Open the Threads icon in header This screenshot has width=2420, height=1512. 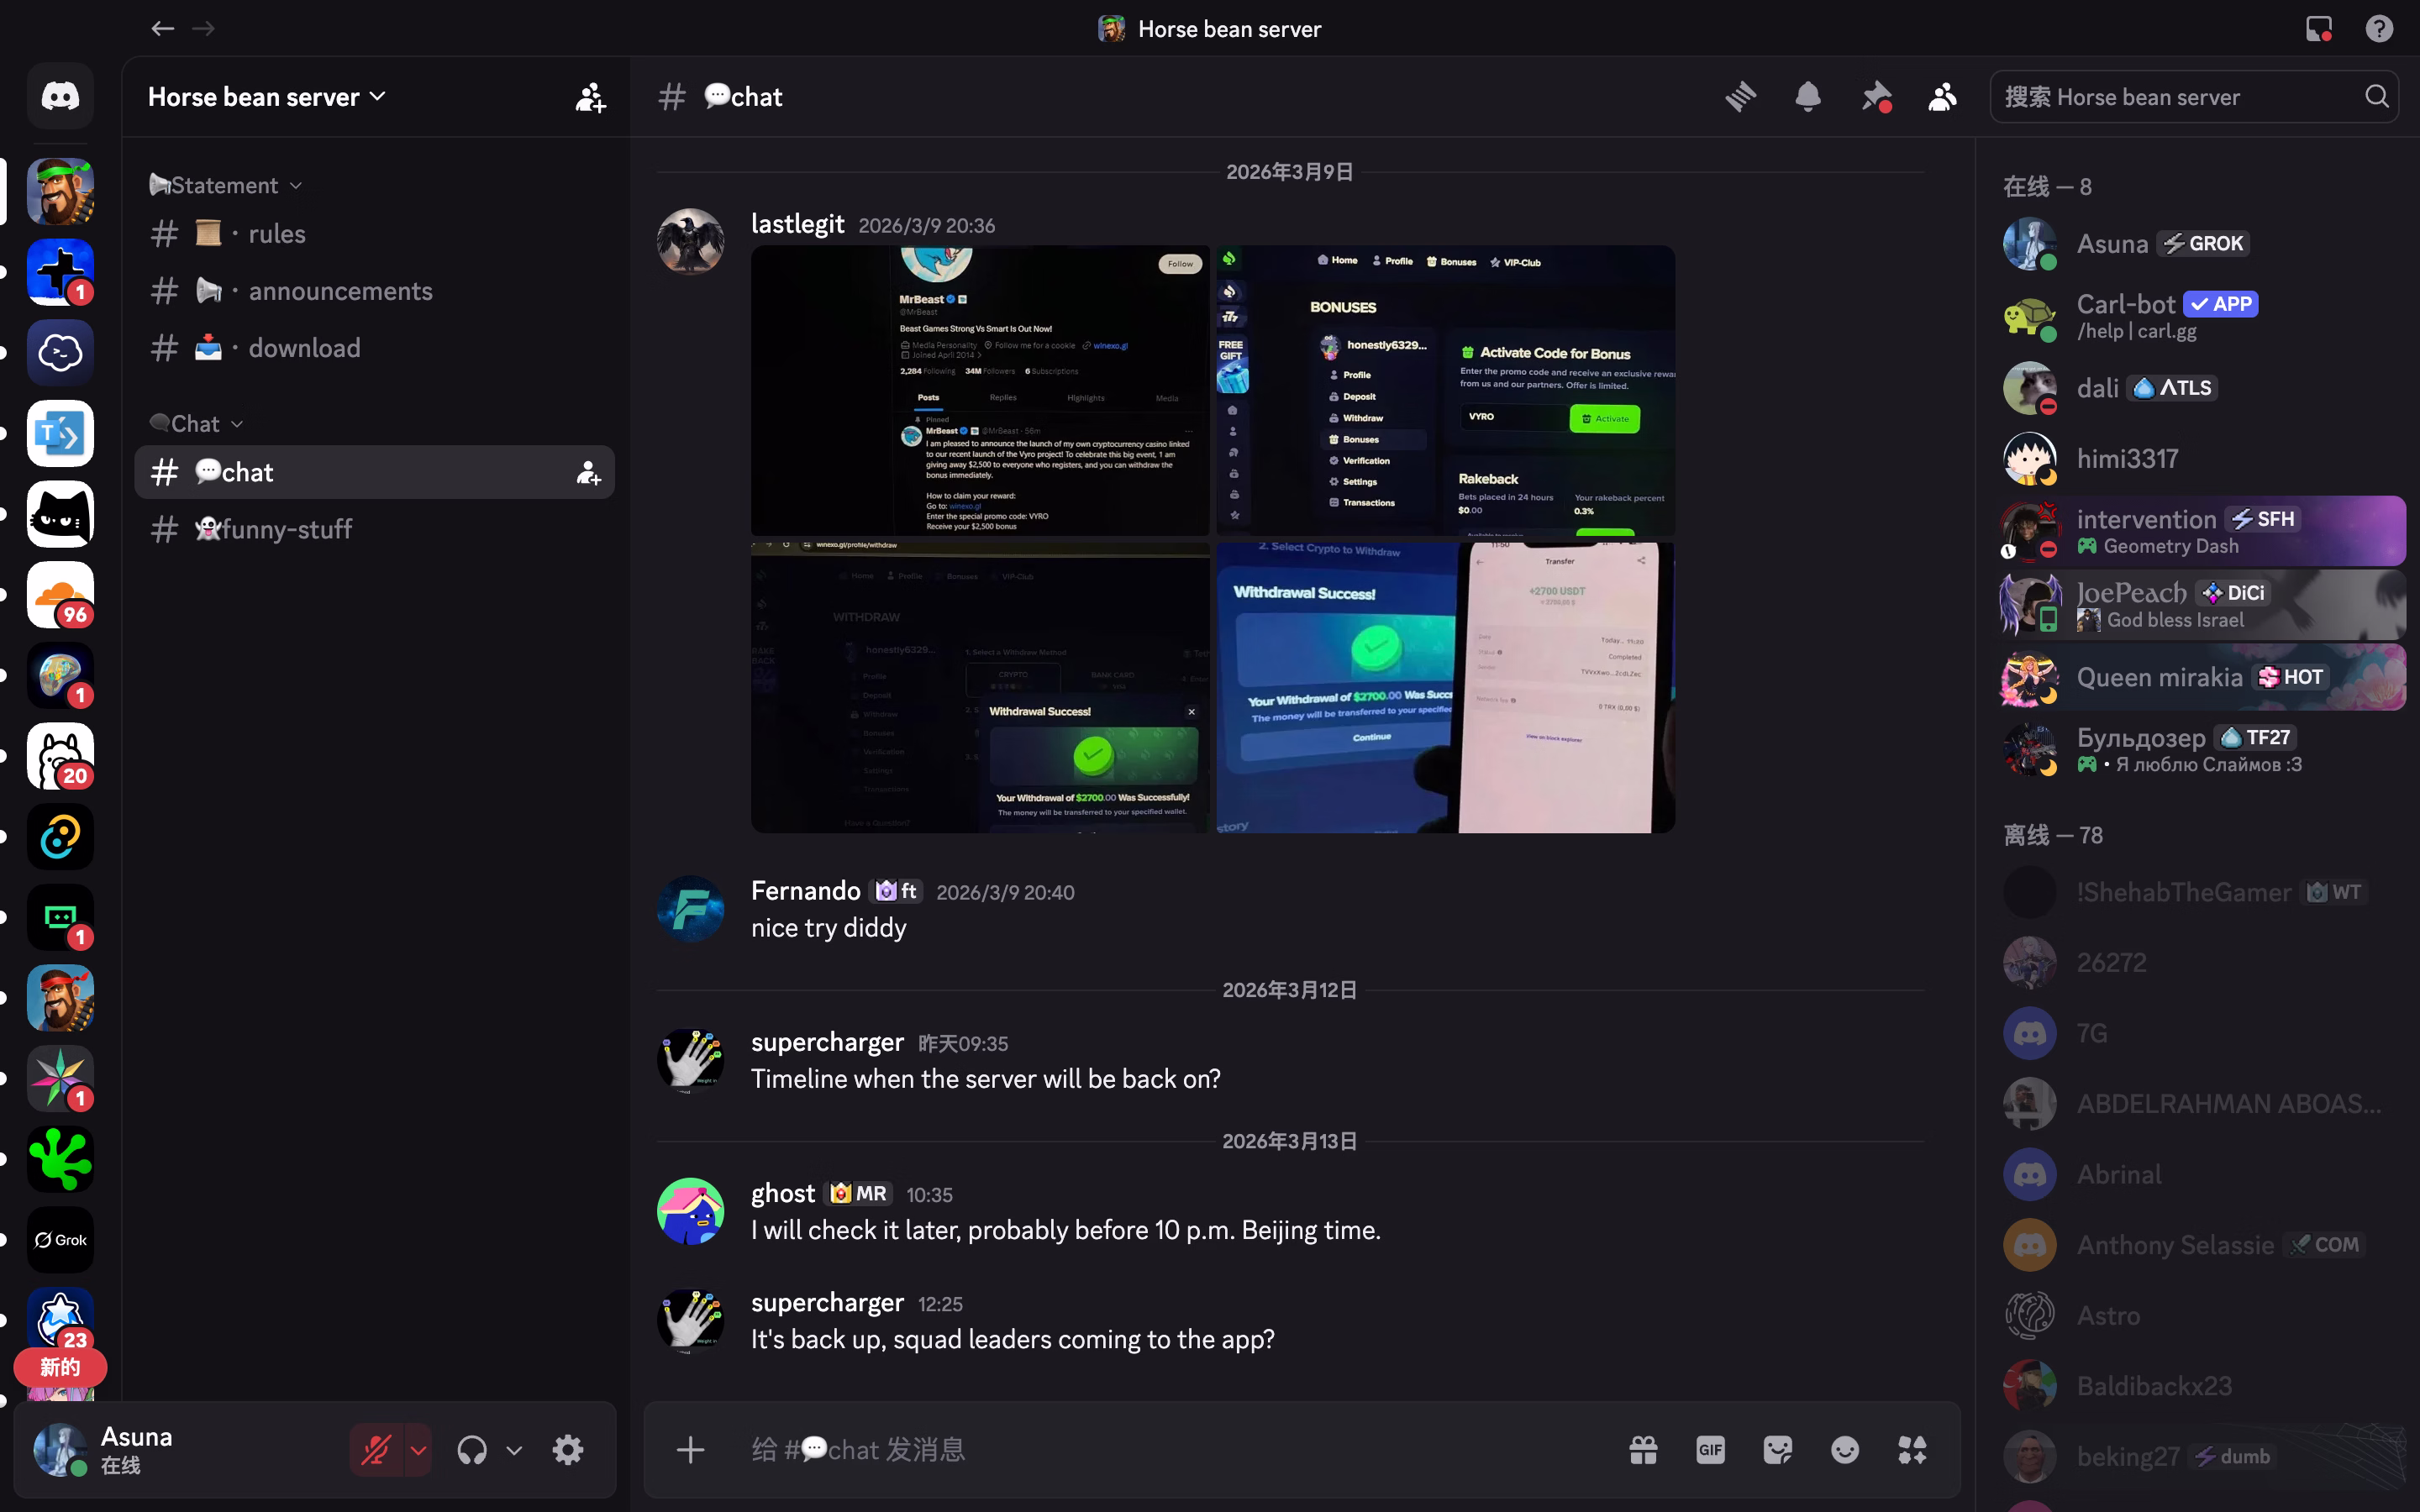click(1740, 97)
